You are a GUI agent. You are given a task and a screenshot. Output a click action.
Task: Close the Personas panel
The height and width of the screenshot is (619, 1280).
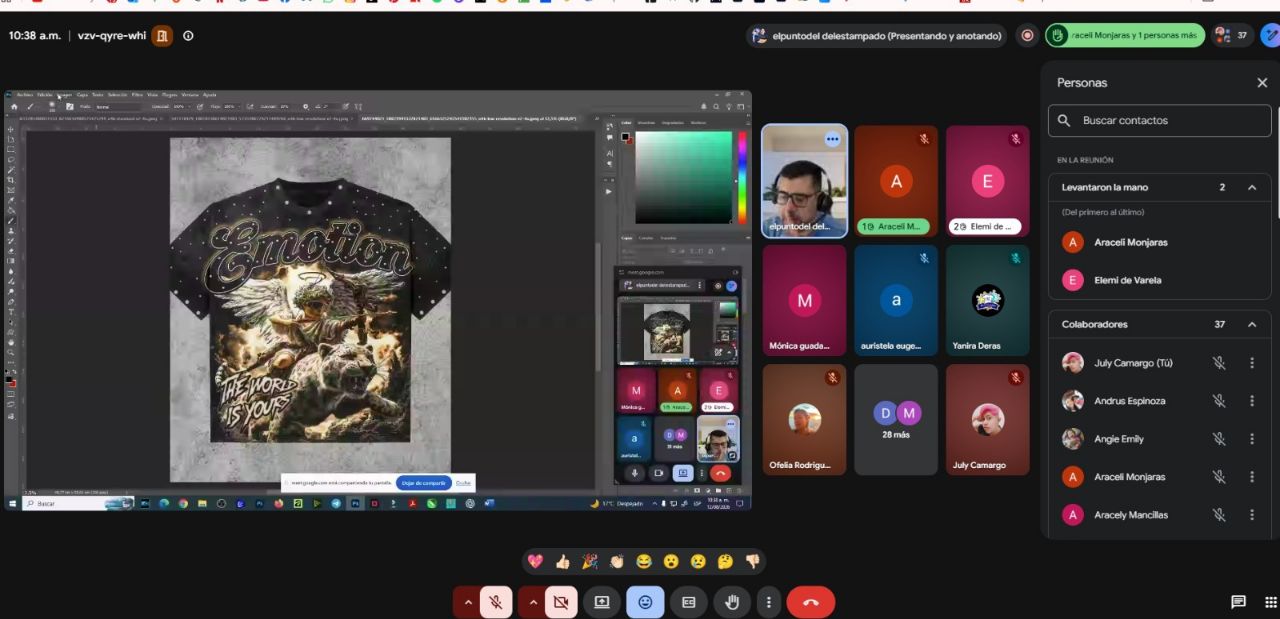(x=1262, y=83)
